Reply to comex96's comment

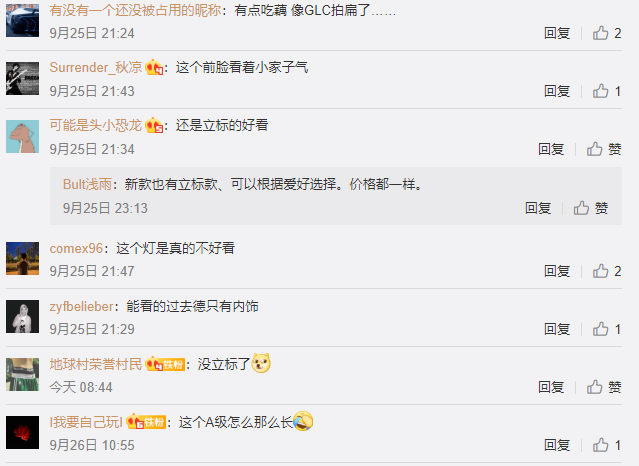[x=557, y=271]
